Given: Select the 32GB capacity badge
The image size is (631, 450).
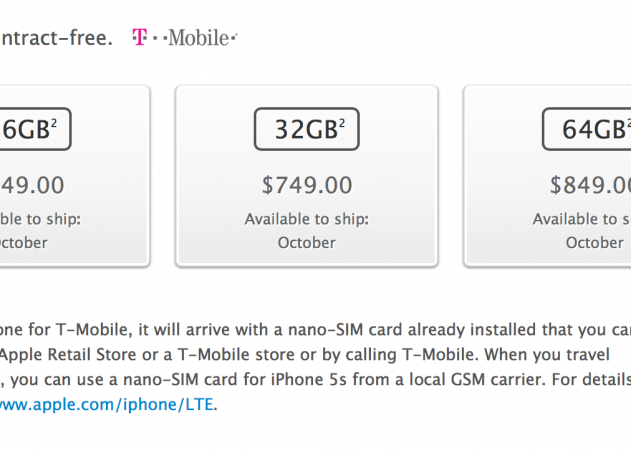Looking at the screenshot, I should (306, 130).
